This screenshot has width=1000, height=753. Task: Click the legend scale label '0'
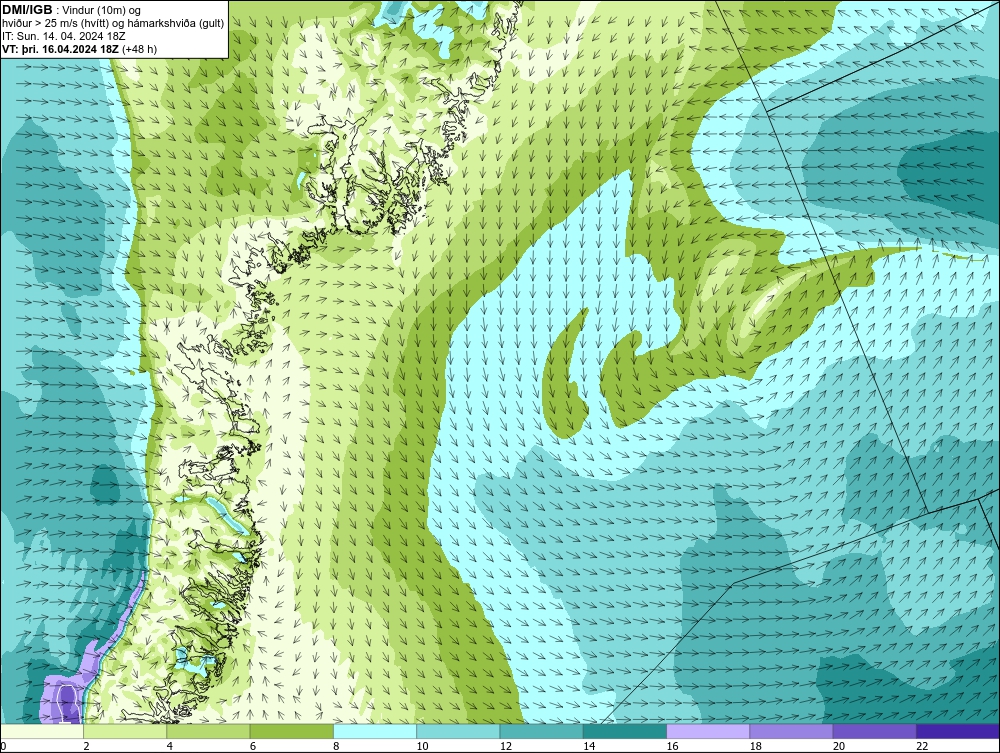coord(3,746)
